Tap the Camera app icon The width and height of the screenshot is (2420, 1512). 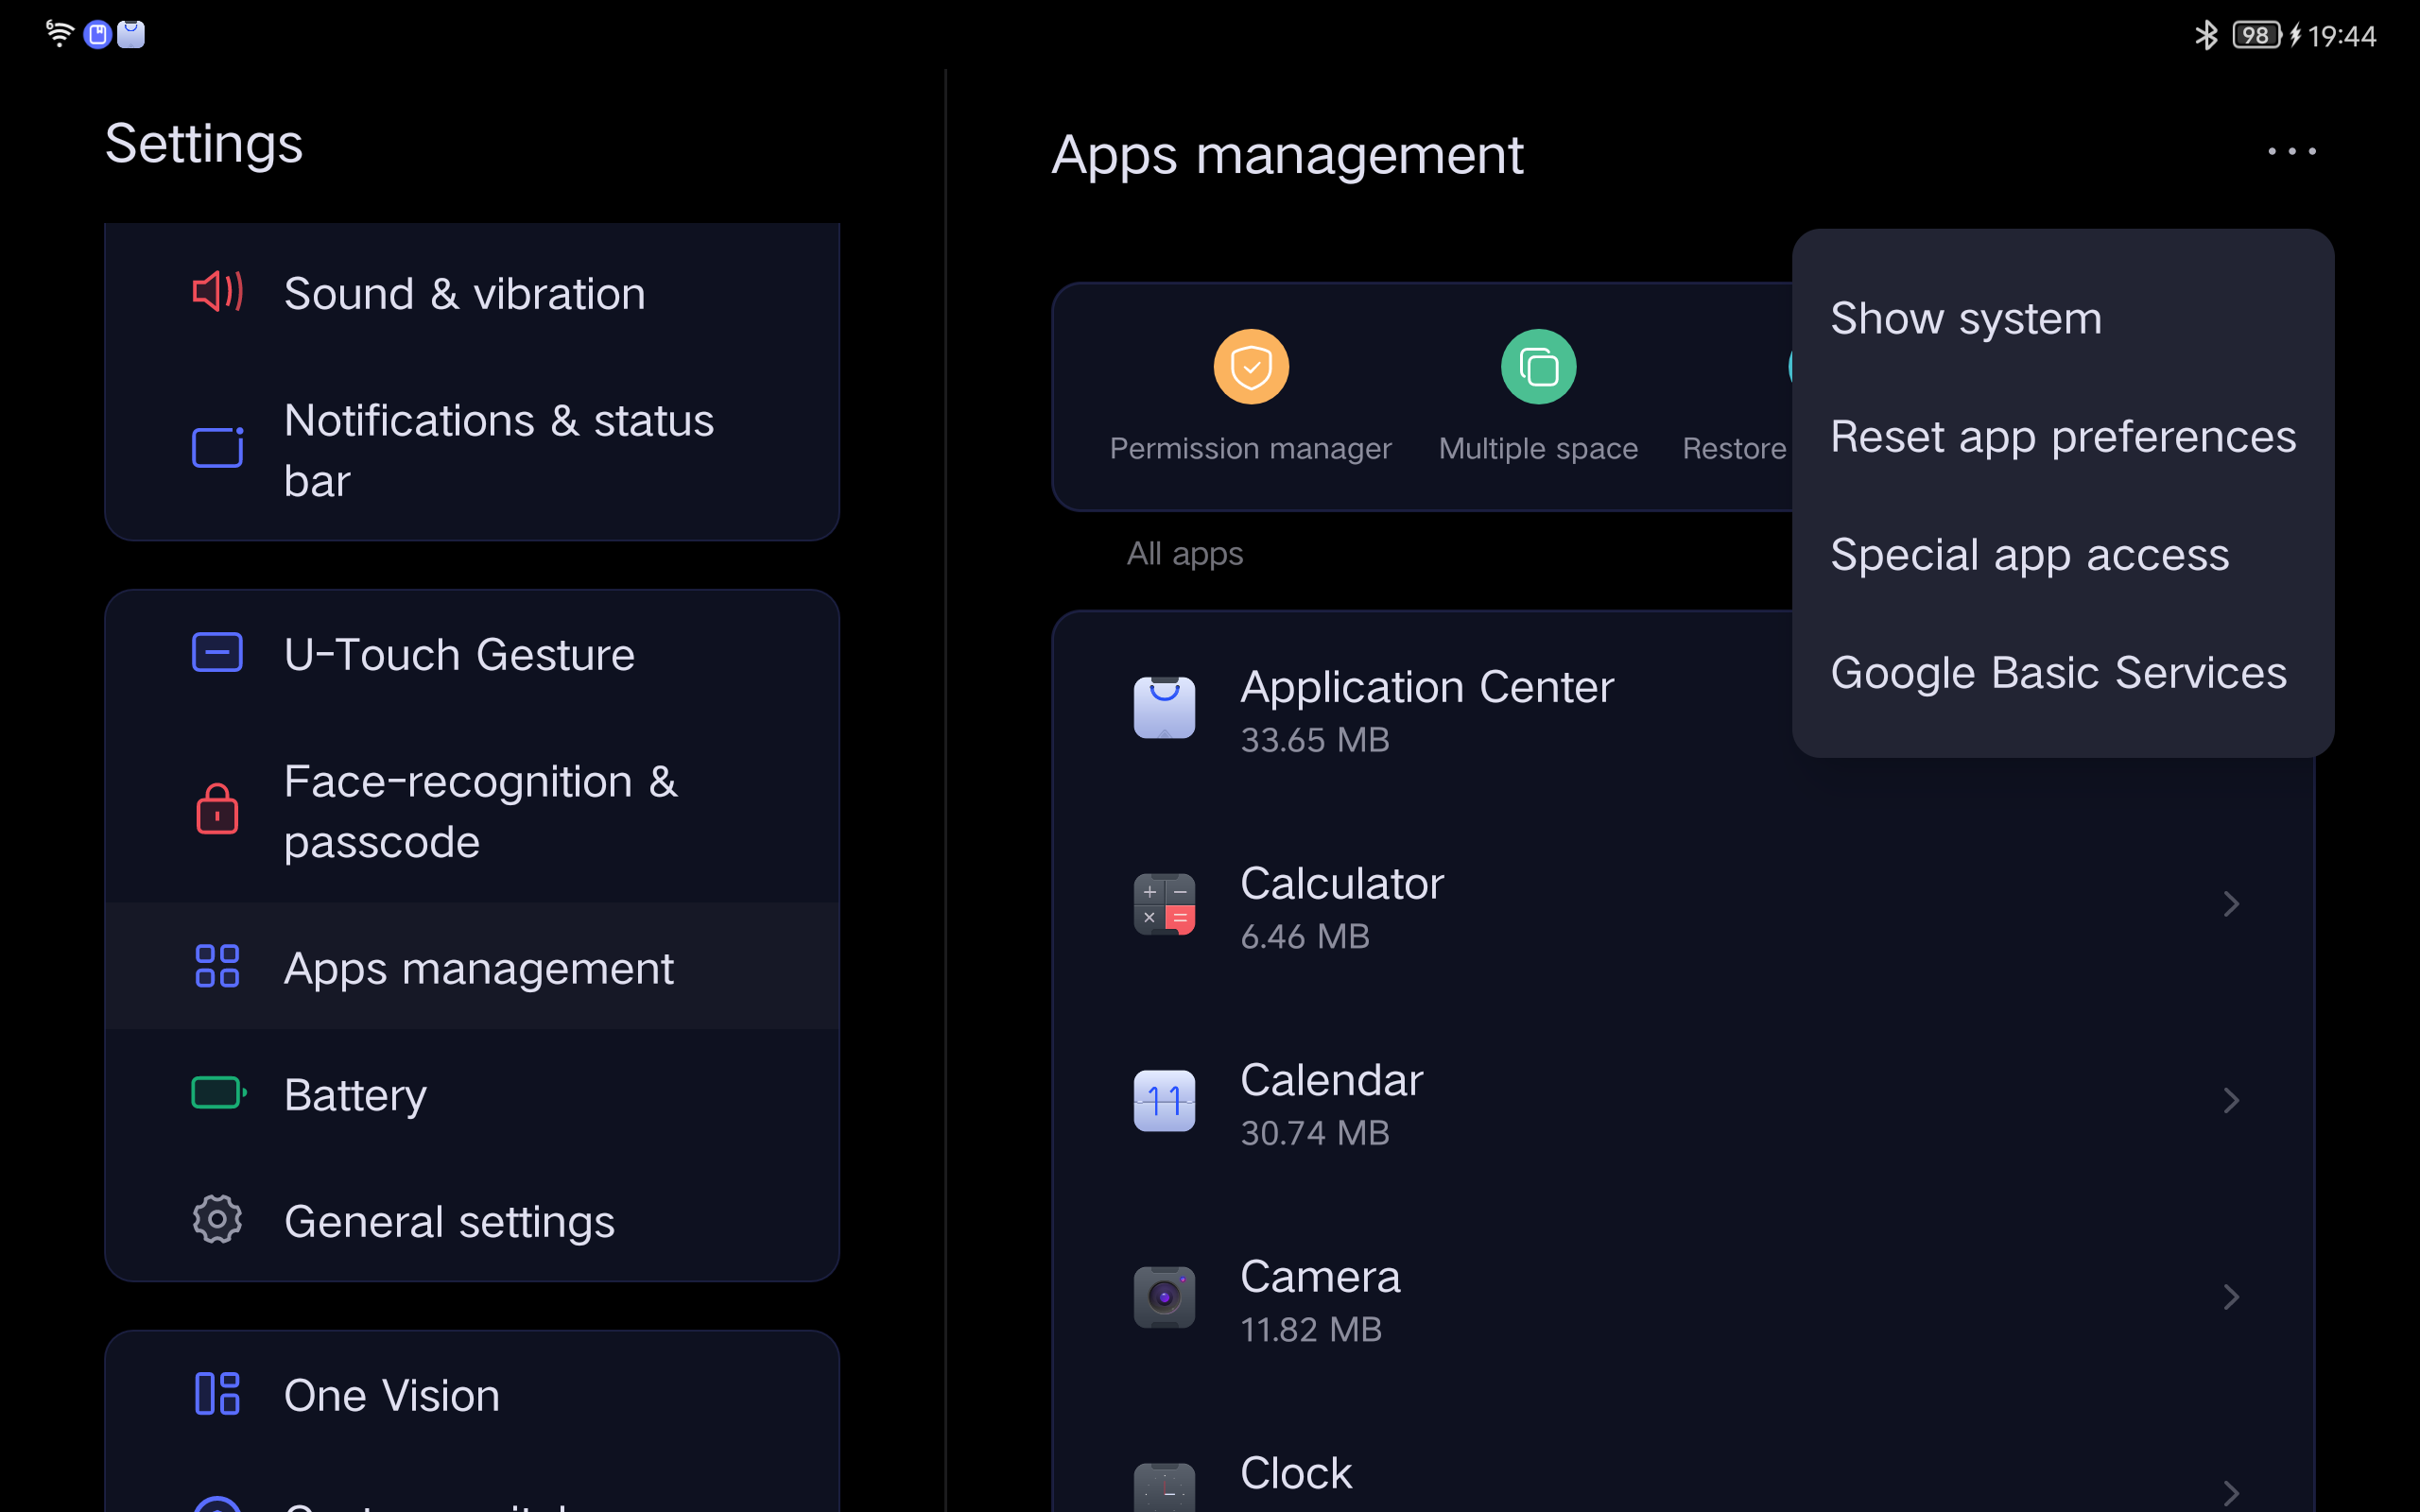click(1164, 1297)
